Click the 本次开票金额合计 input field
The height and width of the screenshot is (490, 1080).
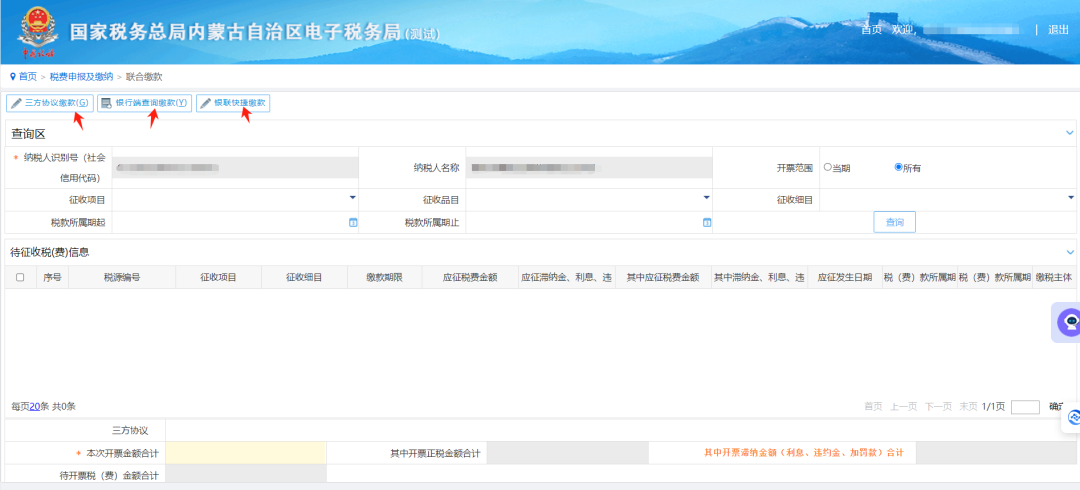pos(246,453)
